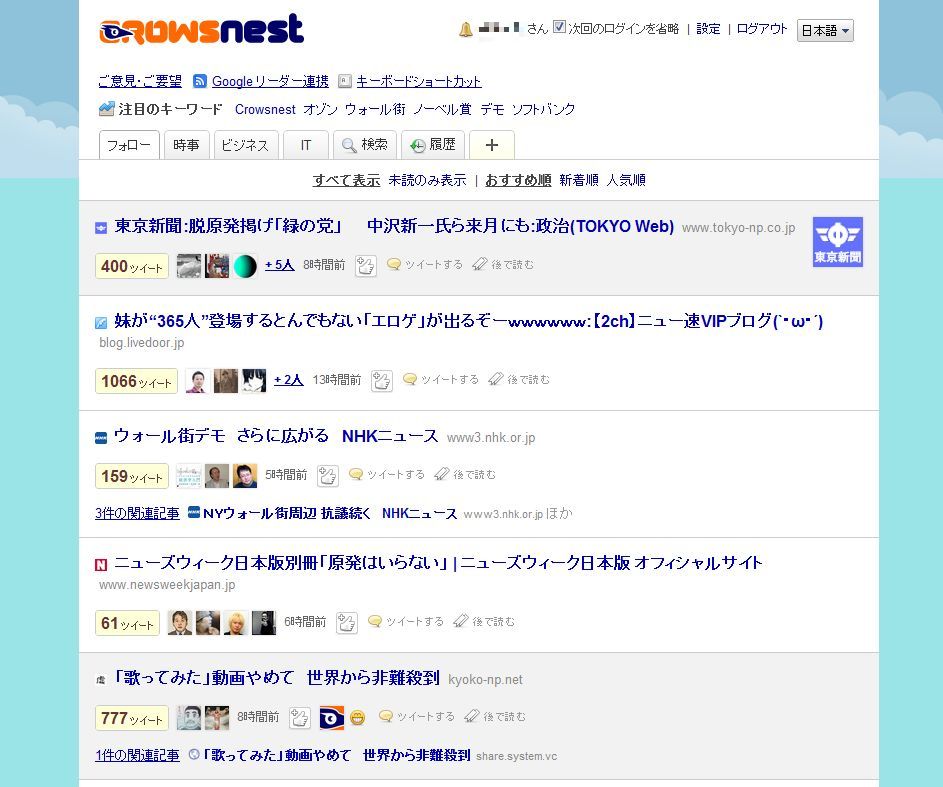Image resolution: width=943 pixels, height=787 pixels.
Task: Toggle 次回のログインを省略 checkbox
Action: pos(559,28)
